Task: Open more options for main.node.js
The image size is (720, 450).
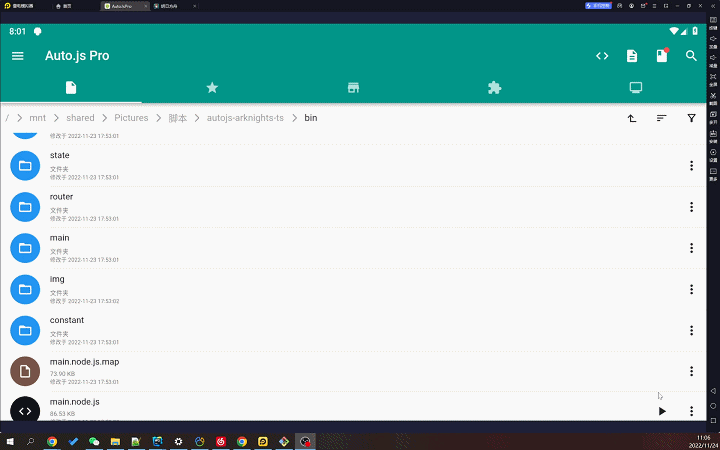Action: [691, 411]
